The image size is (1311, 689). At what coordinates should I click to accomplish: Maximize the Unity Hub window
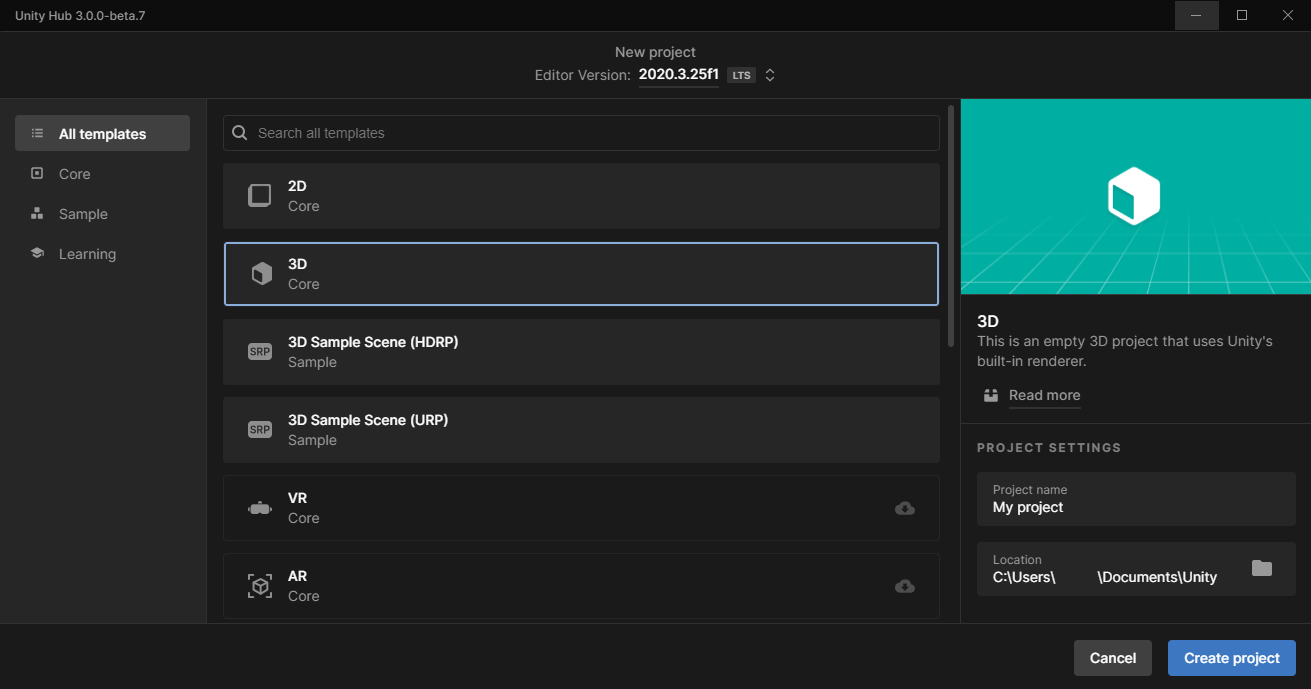point(1242,15)
